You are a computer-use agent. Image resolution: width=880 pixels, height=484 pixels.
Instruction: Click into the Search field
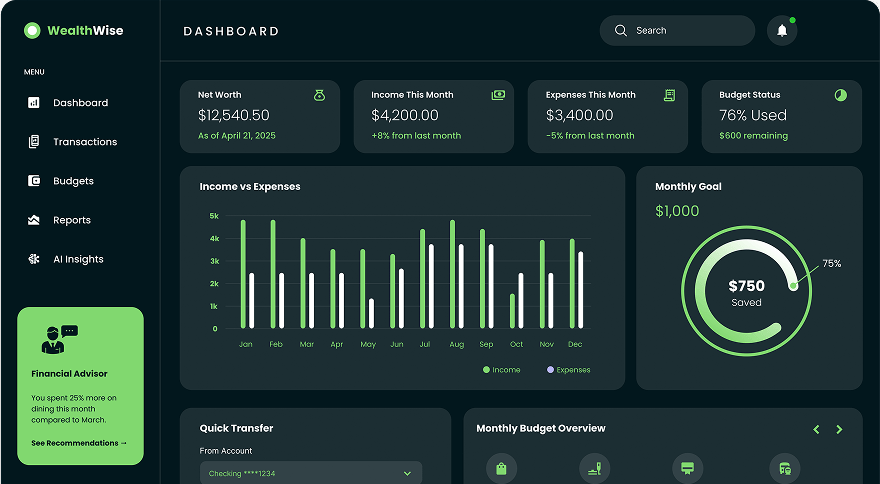pyautogui.click(x=690, y=31)
